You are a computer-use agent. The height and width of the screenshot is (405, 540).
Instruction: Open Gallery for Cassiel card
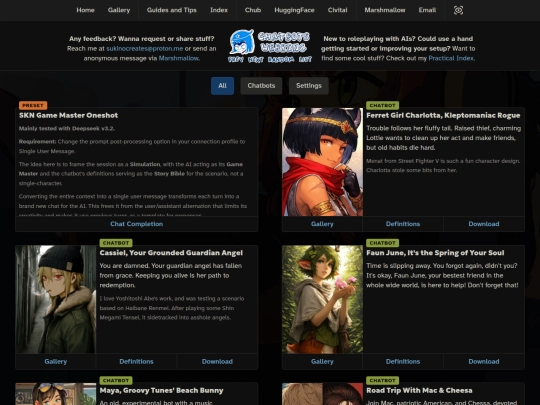tap(55, 362)
